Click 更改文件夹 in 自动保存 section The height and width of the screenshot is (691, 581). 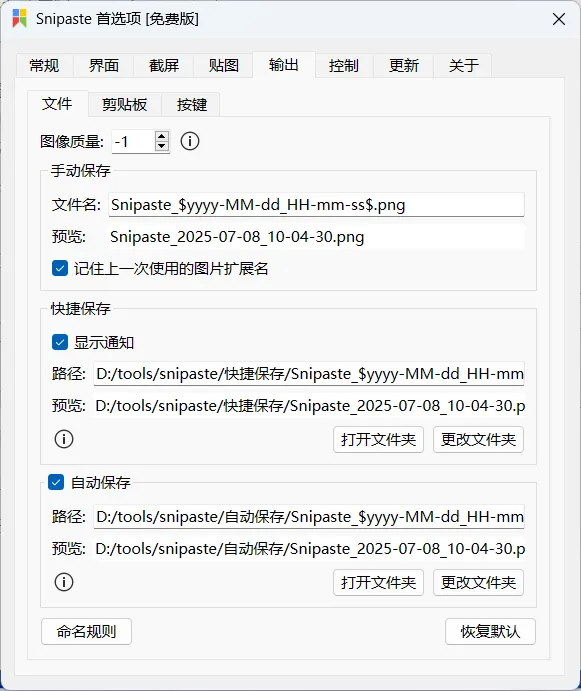tap(478, 583)
